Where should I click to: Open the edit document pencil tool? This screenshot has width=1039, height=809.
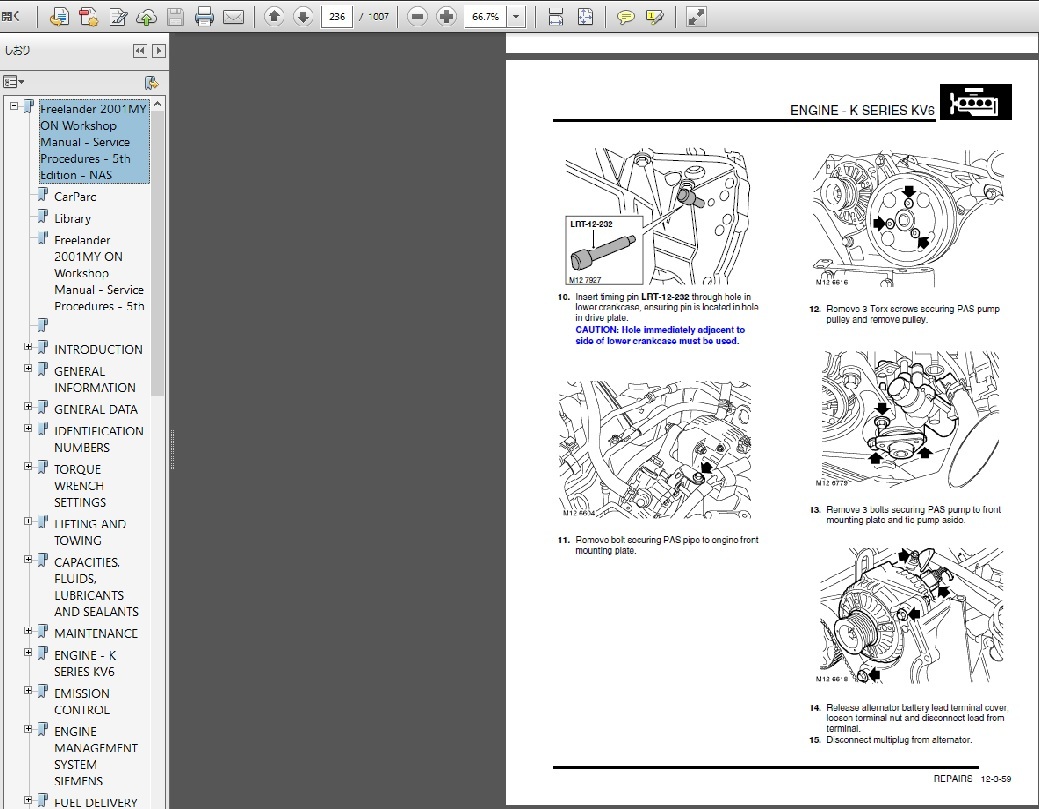click(x=118, y=17)
